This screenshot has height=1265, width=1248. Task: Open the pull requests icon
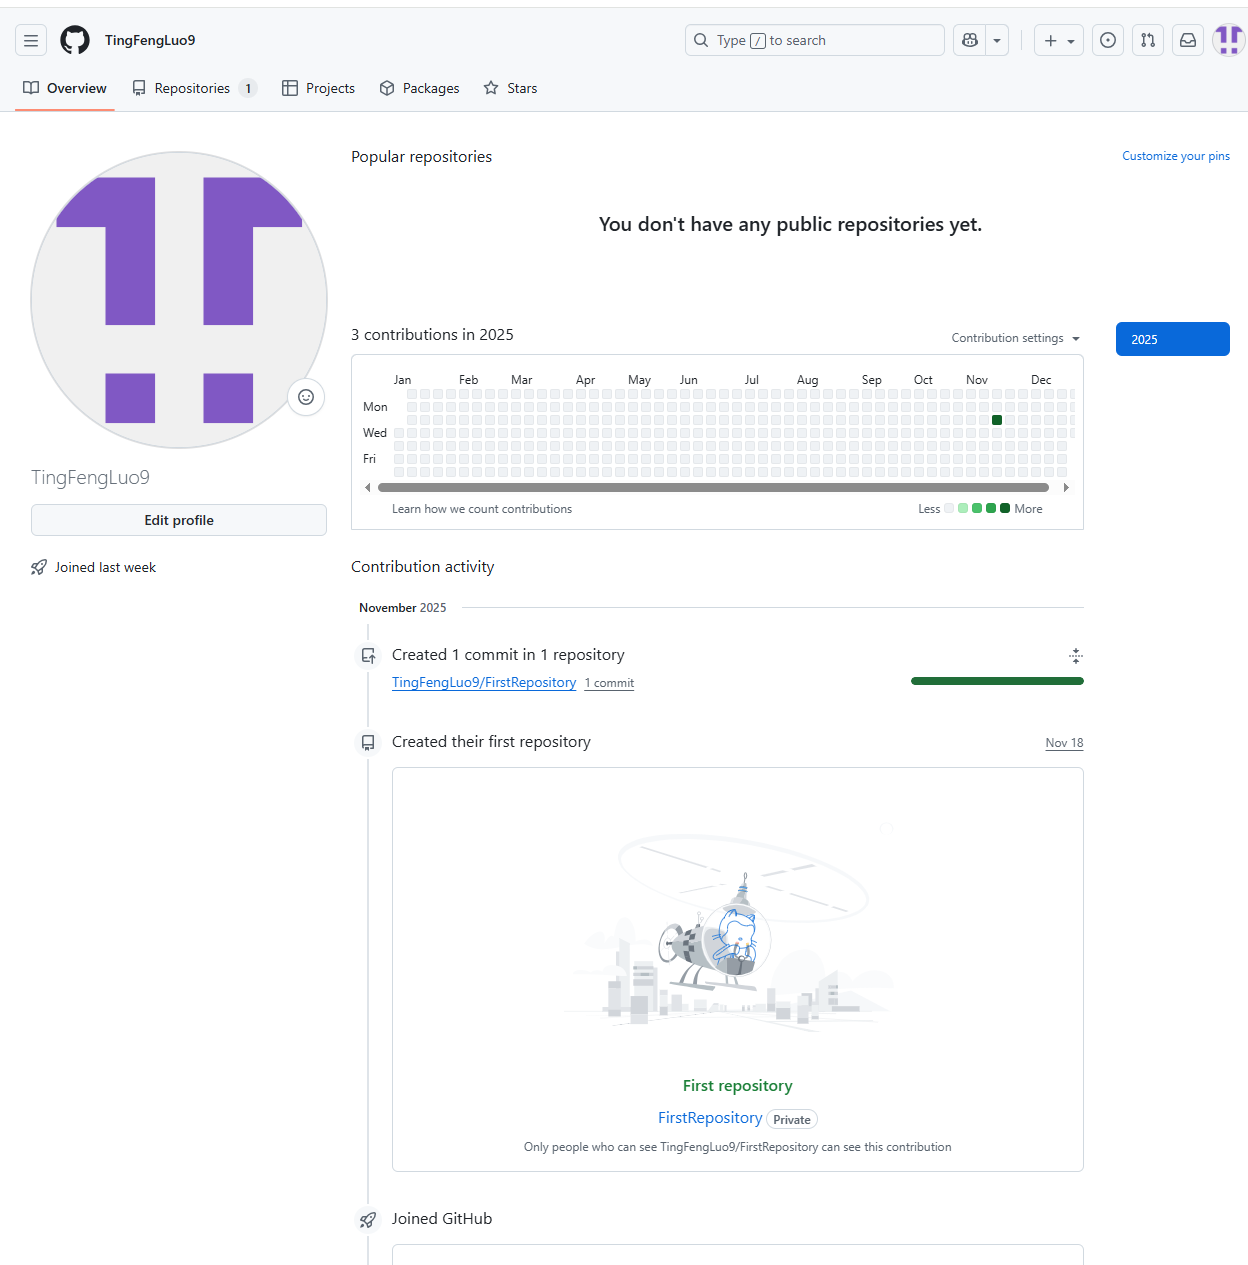[x=1147, y=41]
